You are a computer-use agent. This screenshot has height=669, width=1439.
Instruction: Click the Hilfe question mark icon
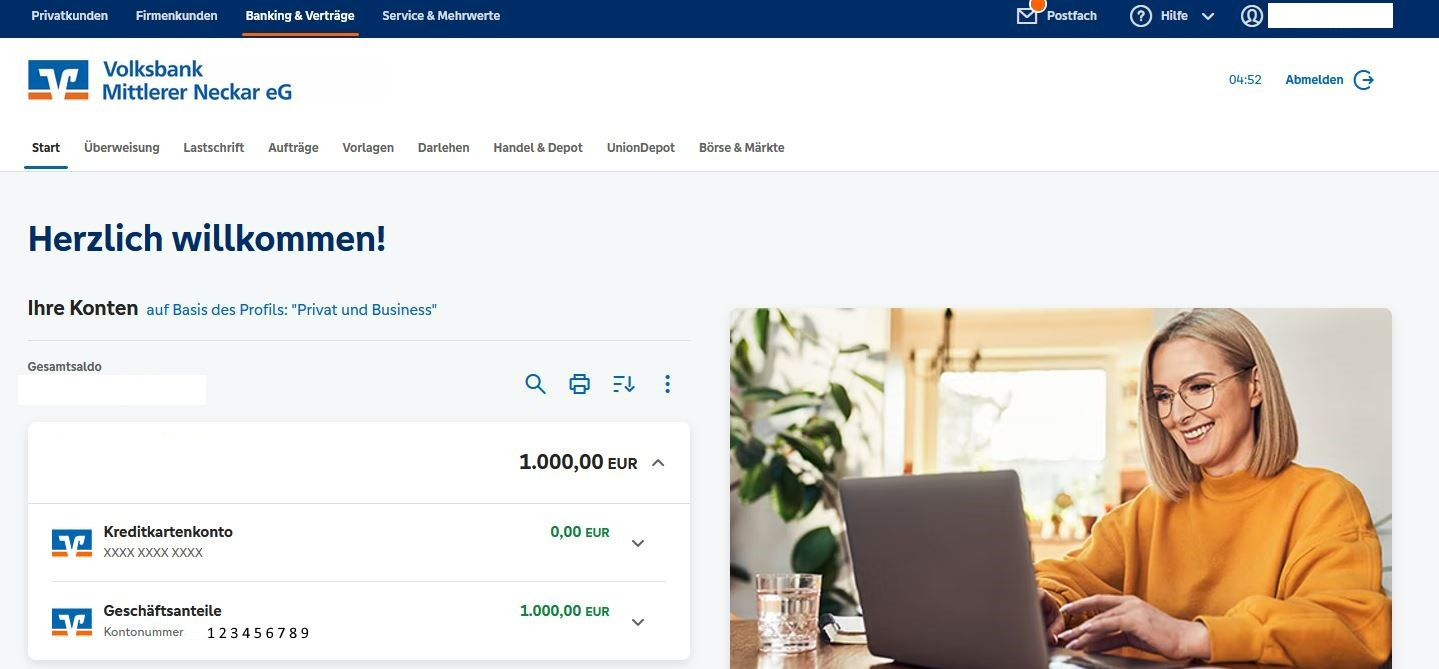pyautogui.click(x=1141, y=16)
